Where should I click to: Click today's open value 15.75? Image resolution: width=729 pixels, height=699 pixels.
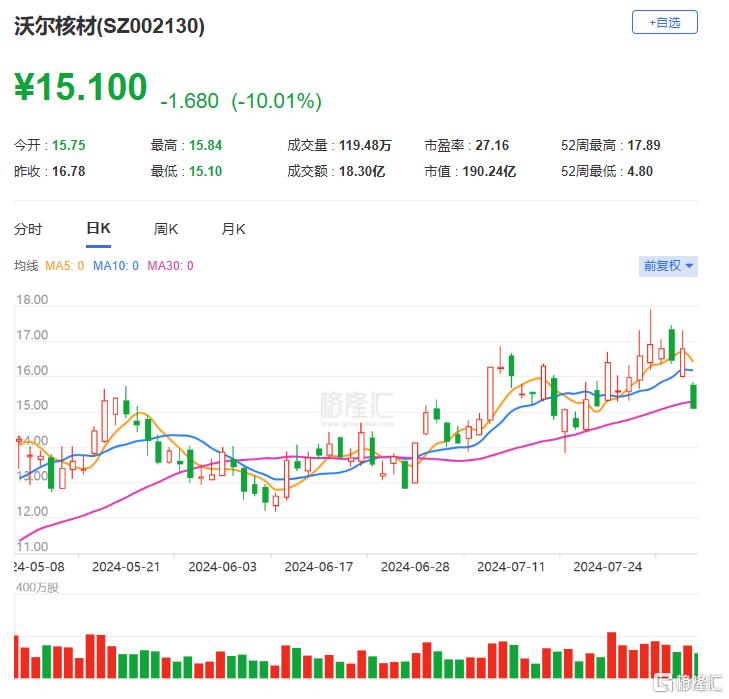[69, 145]
